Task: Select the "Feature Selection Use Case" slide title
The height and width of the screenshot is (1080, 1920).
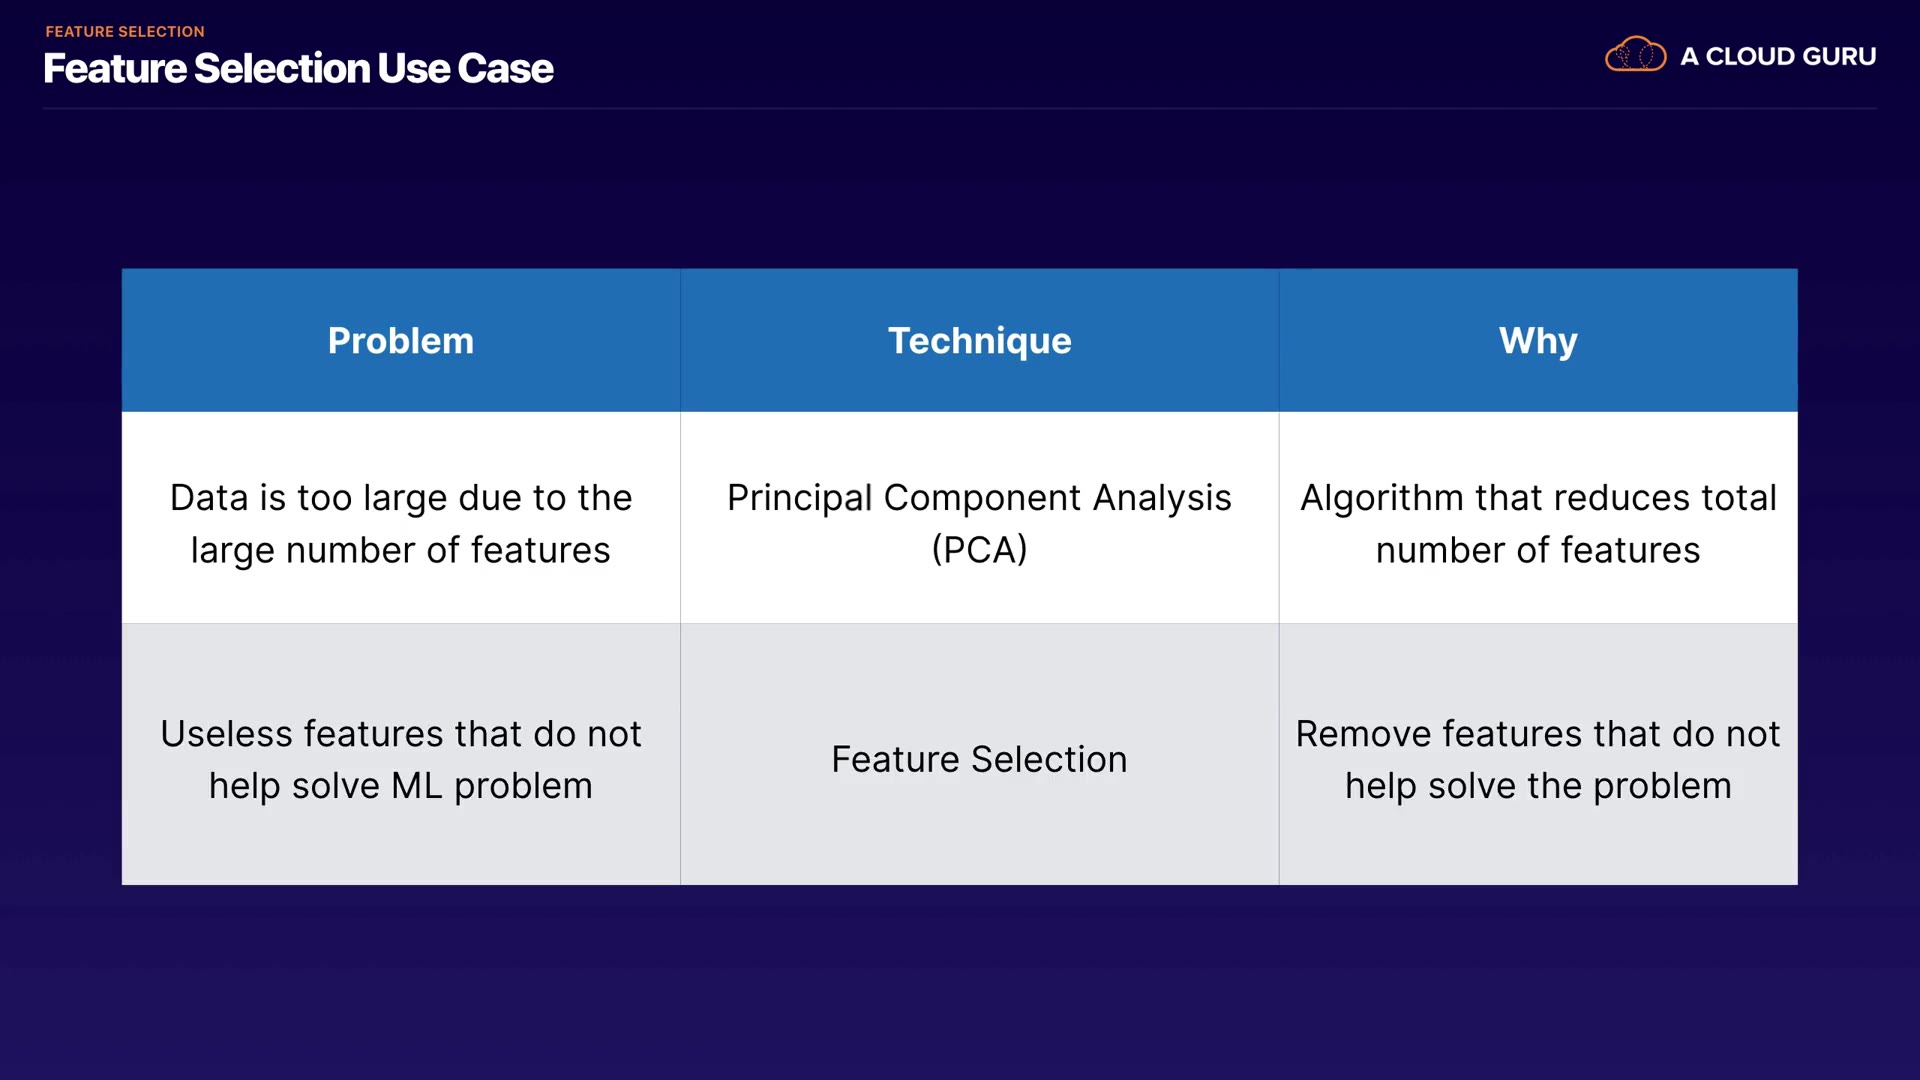Action: click(x=298, y=69)
